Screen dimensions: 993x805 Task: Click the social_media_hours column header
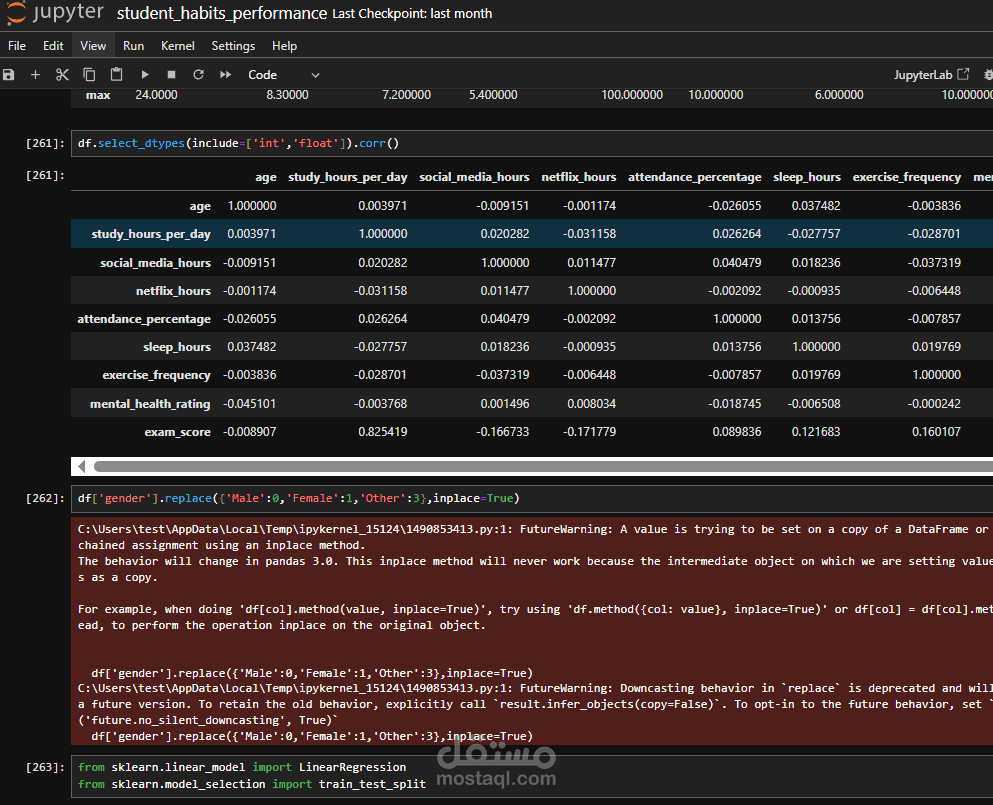point(474,177)
